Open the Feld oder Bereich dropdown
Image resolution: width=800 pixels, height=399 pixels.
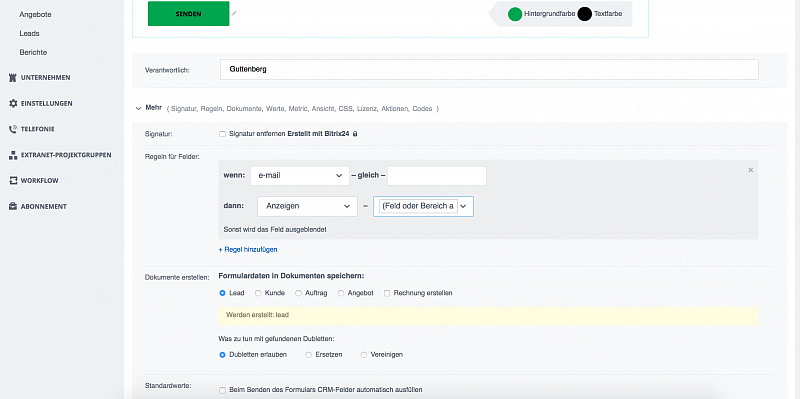[423, 206]
